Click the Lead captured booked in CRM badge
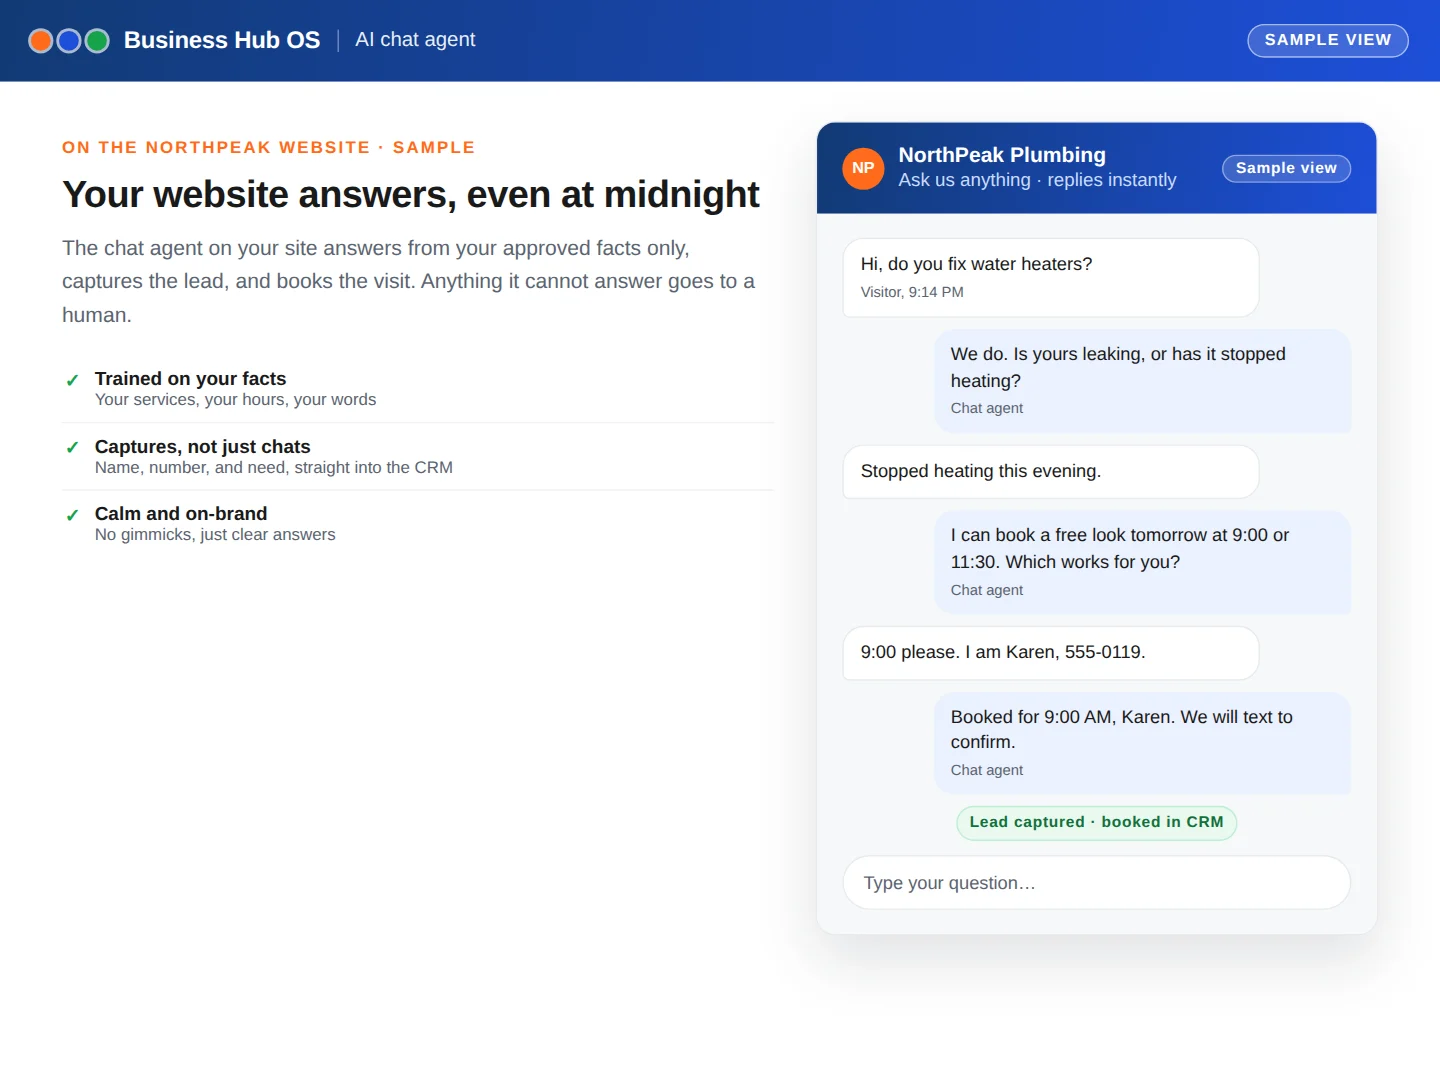This screenshot has width=1440, height=1080. [1096, 822]
